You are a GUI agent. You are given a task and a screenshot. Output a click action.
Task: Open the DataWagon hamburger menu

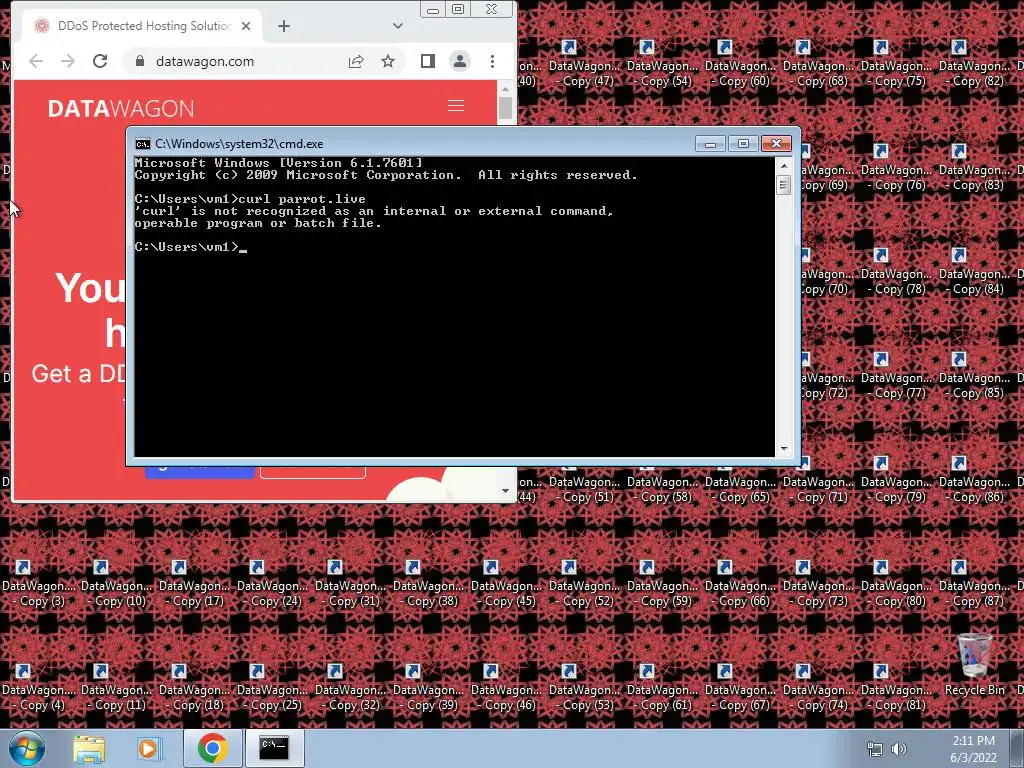tap(456, 106)
